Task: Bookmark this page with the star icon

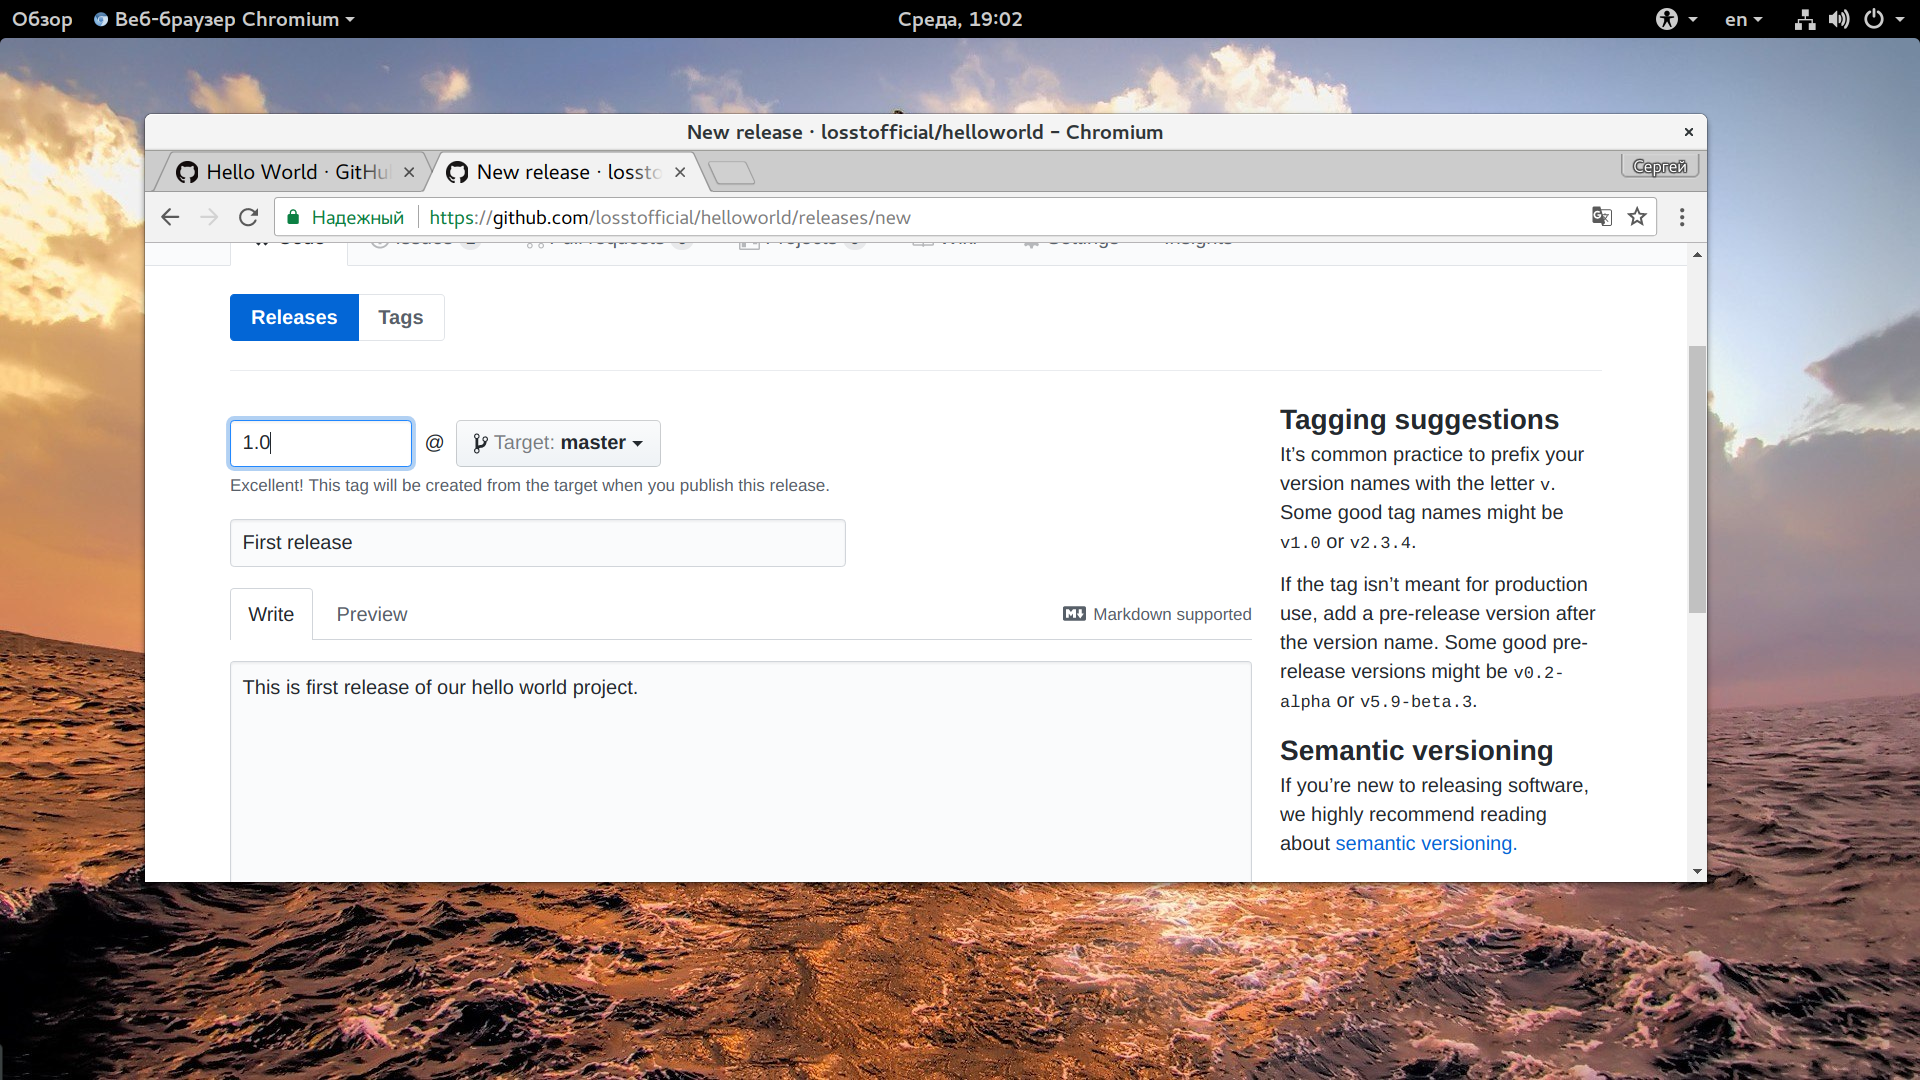Action: tap(1637, 217)
